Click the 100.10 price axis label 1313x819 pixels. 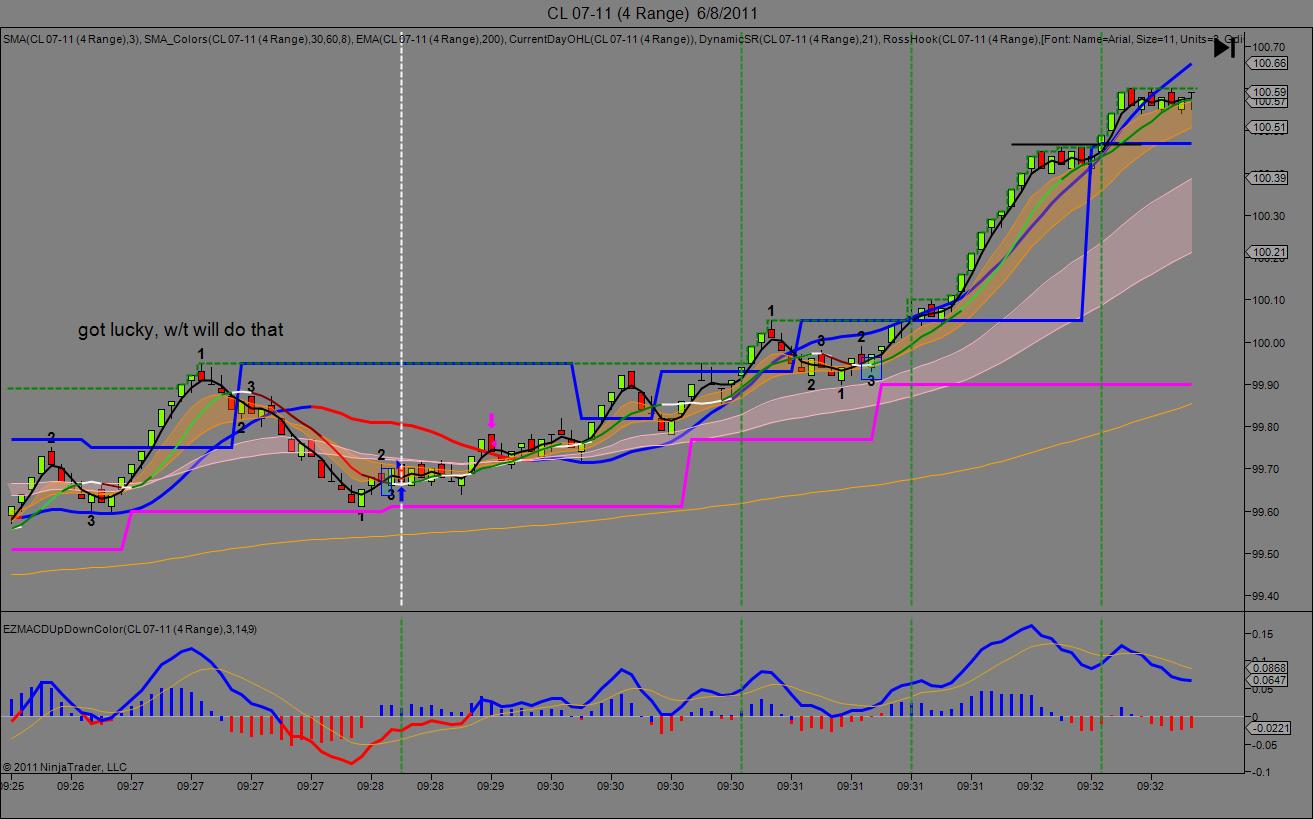click(x=1269, y=300)
